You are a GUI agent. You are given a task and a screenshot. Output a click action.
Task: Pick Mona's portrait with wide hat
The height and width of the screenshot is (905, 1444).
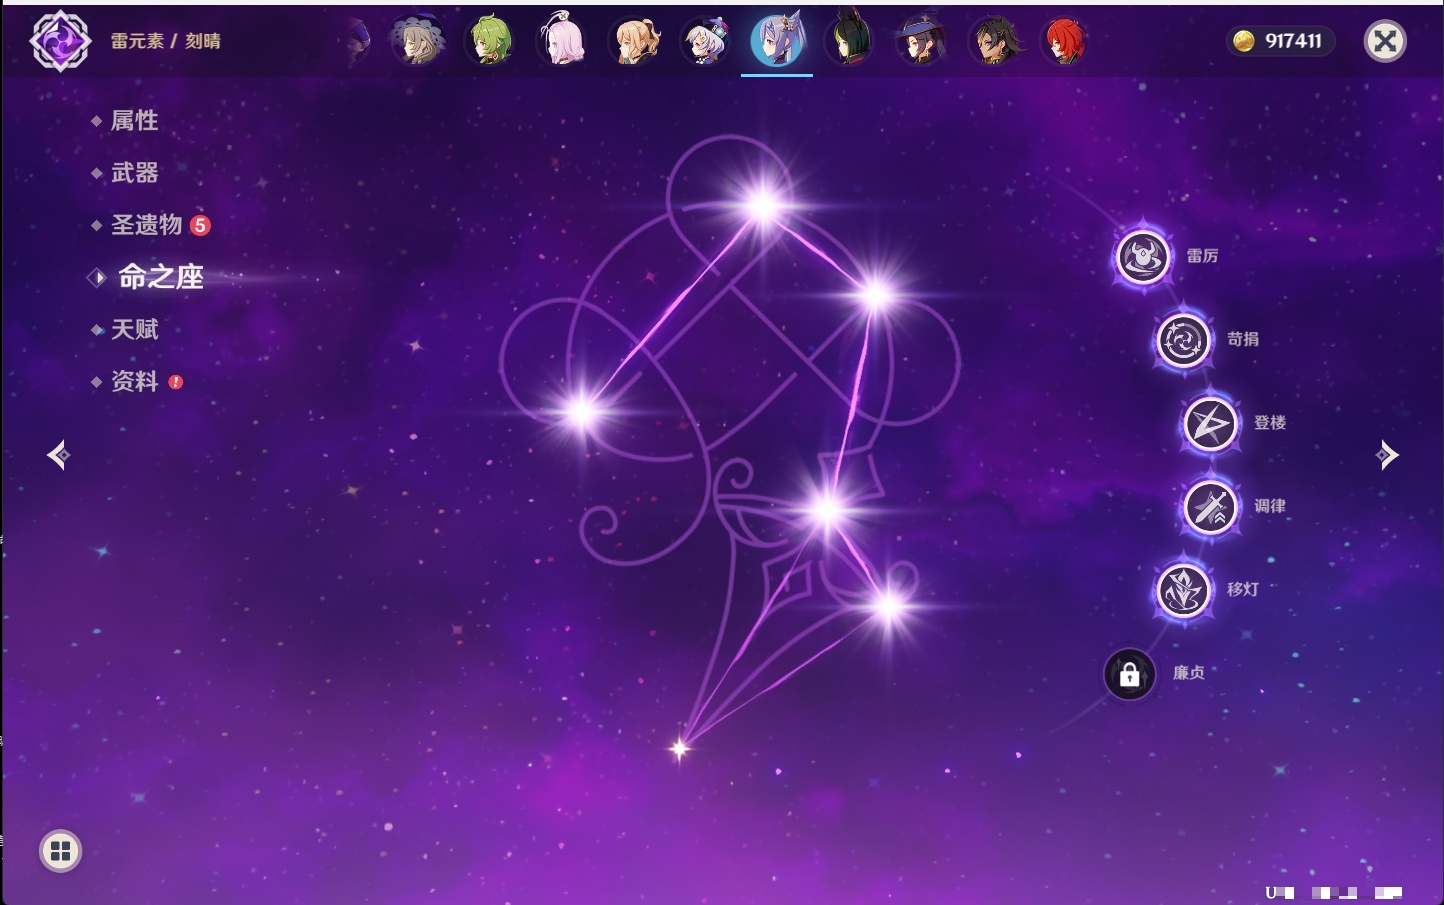click(x=921, y=42)
